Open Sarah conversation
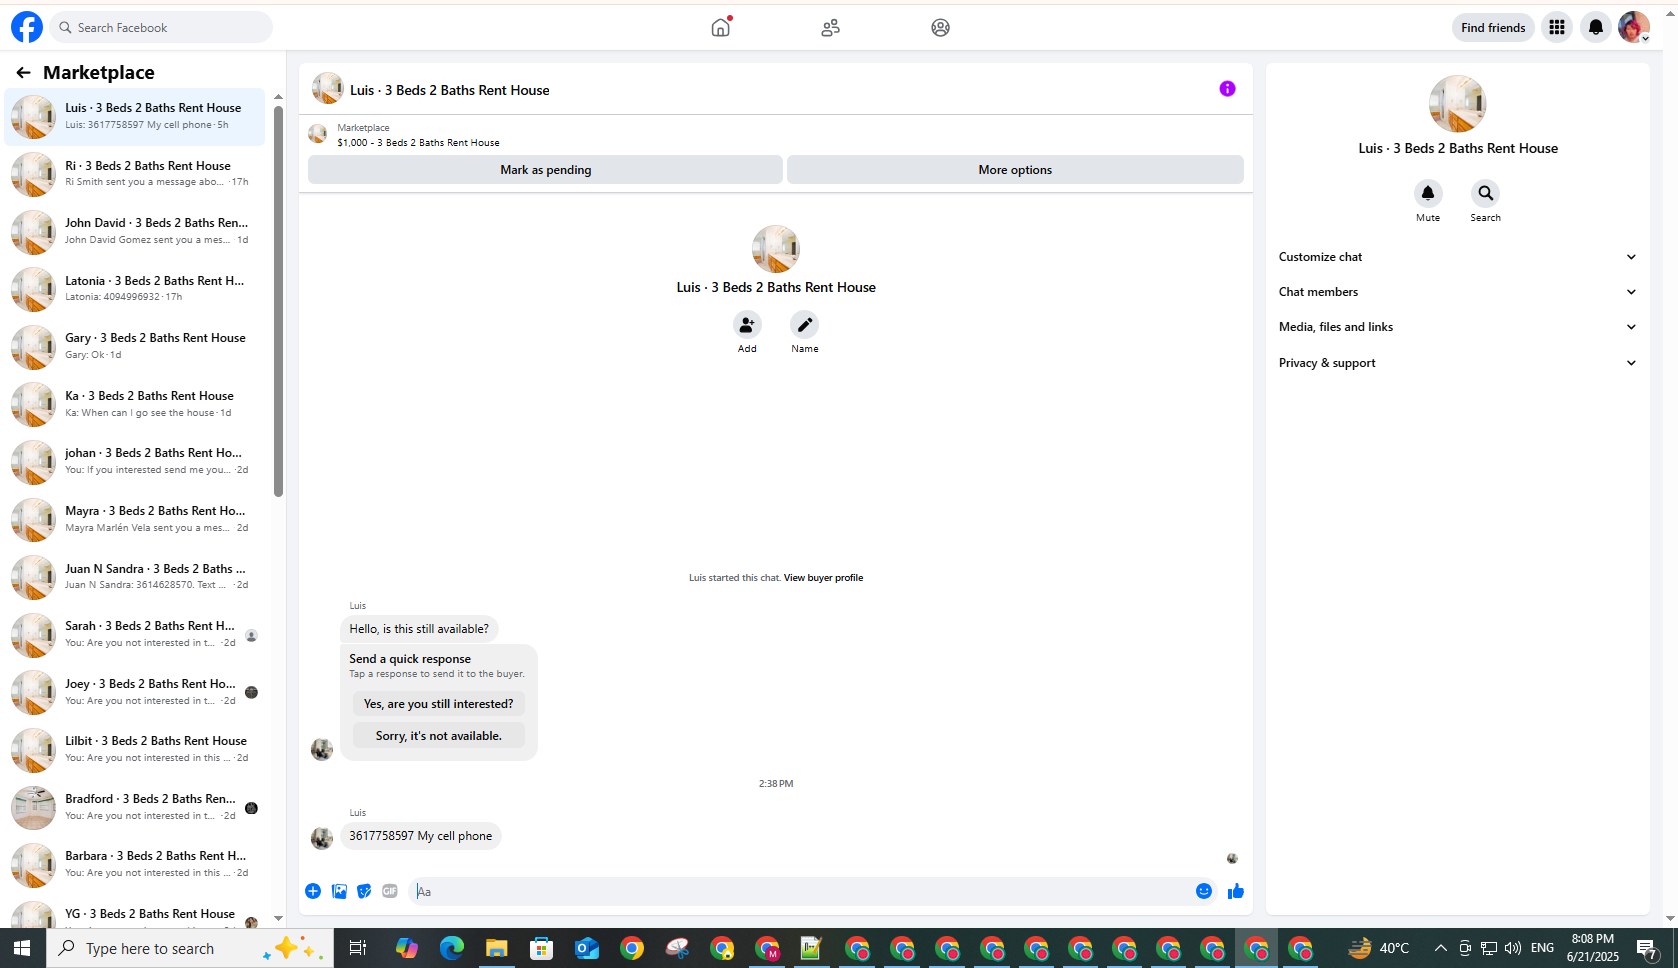 pyautogui.click(x=135, y=634)
